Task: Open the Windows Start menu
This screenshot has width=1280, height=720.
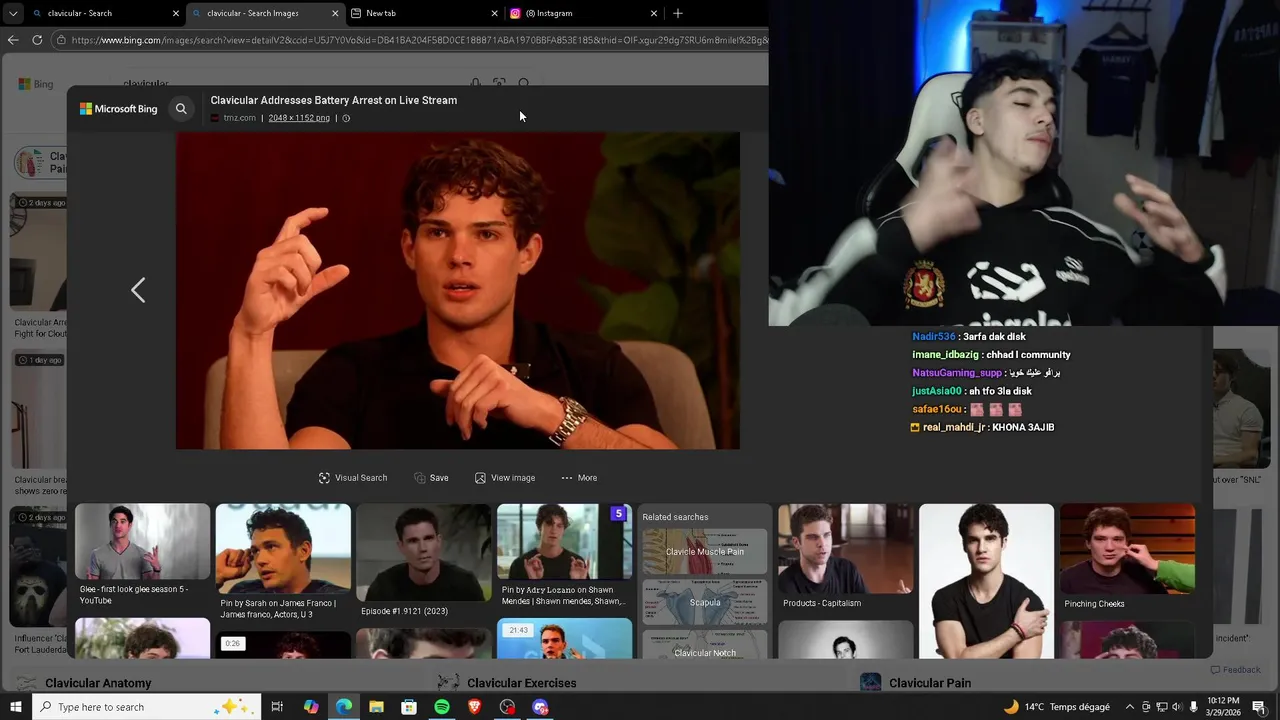Action: (15, 707)
